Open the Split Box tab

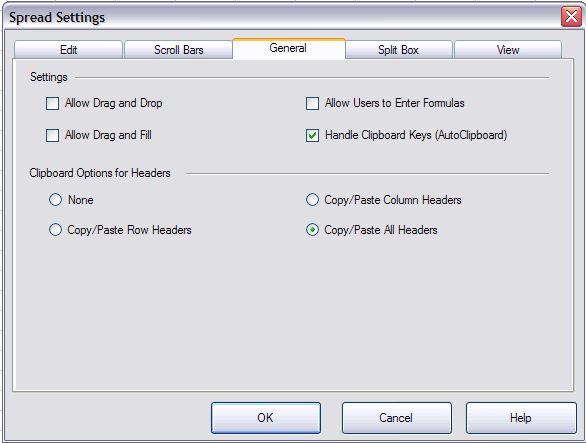click(398, 50)
